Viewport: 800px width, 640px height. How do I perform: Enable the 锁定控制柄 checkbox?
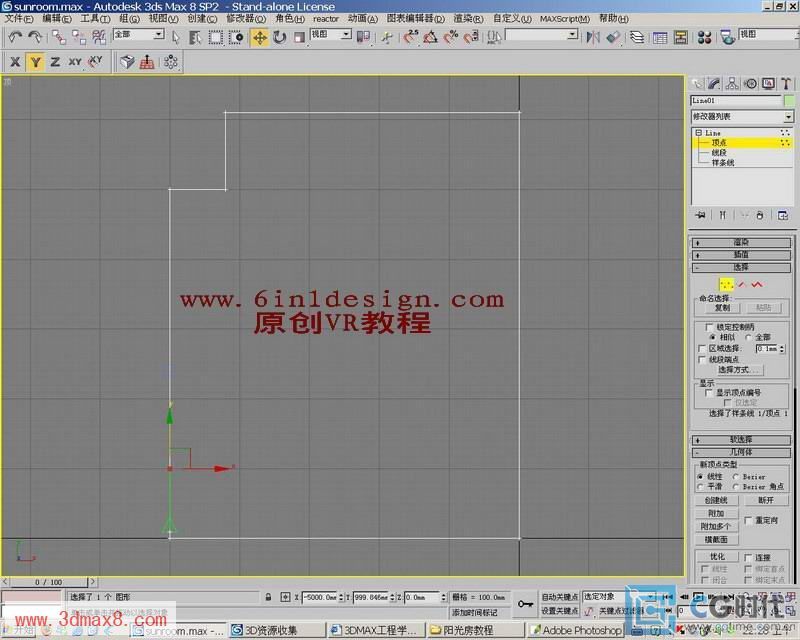pyautogui.click(x=709, y=327)
